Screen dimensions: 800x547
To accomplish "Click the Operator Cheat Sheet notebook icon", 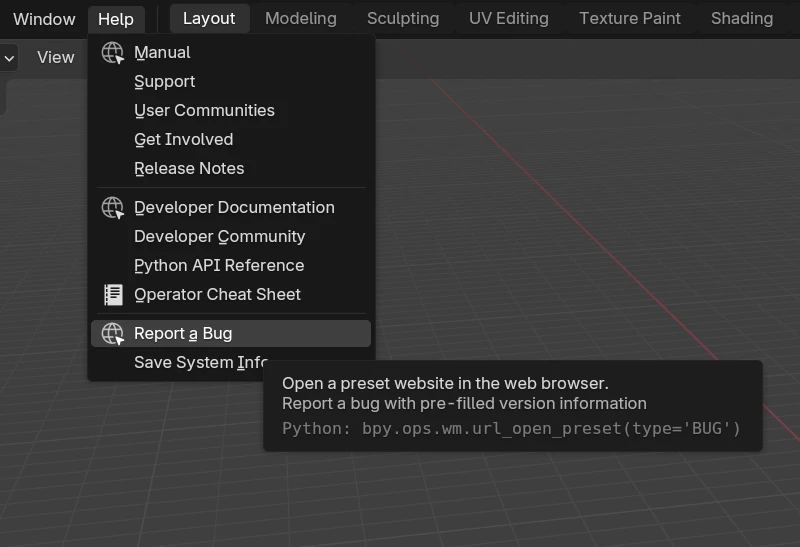I will (x=113, y=295).
